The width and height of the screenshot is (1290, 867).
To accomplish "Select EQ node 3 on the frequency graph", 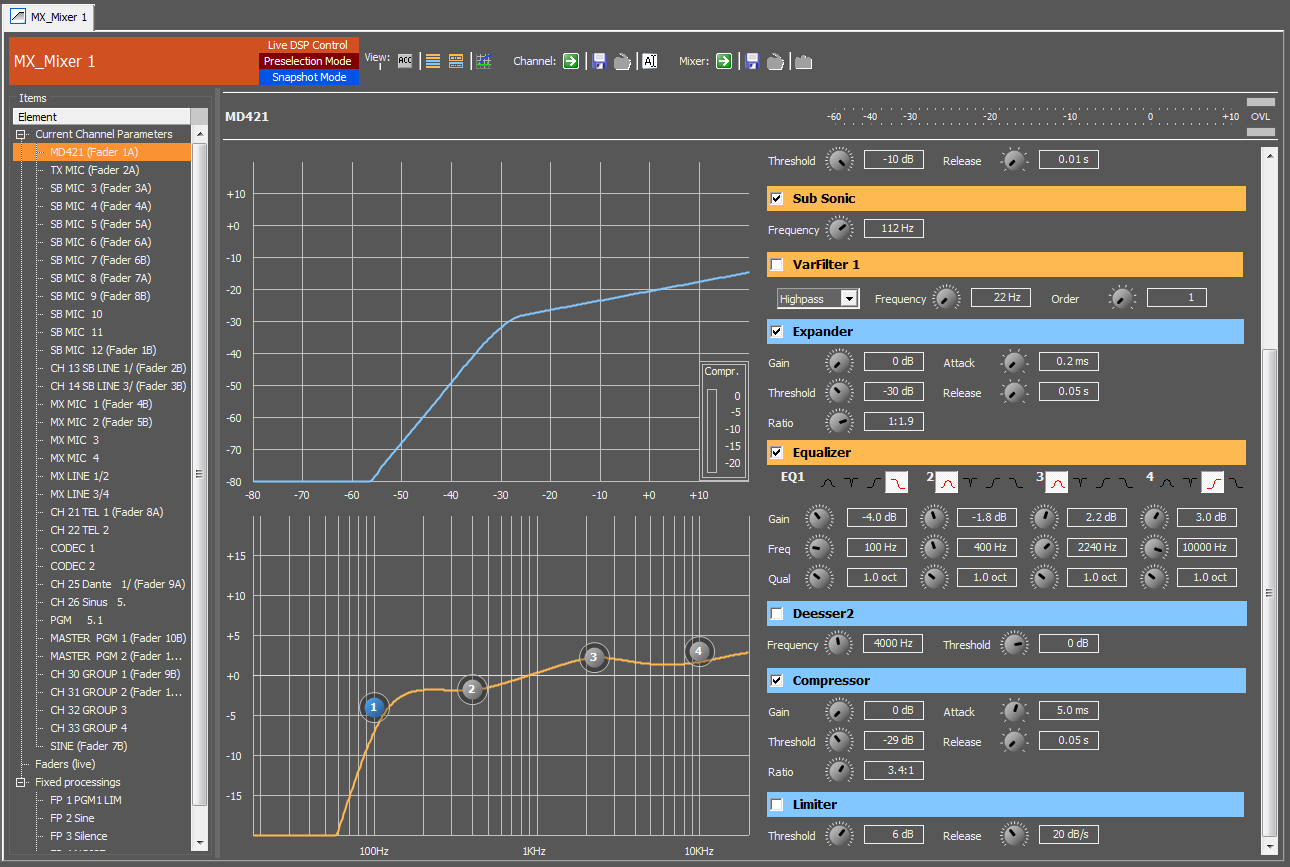I will (x=594, y=657).
